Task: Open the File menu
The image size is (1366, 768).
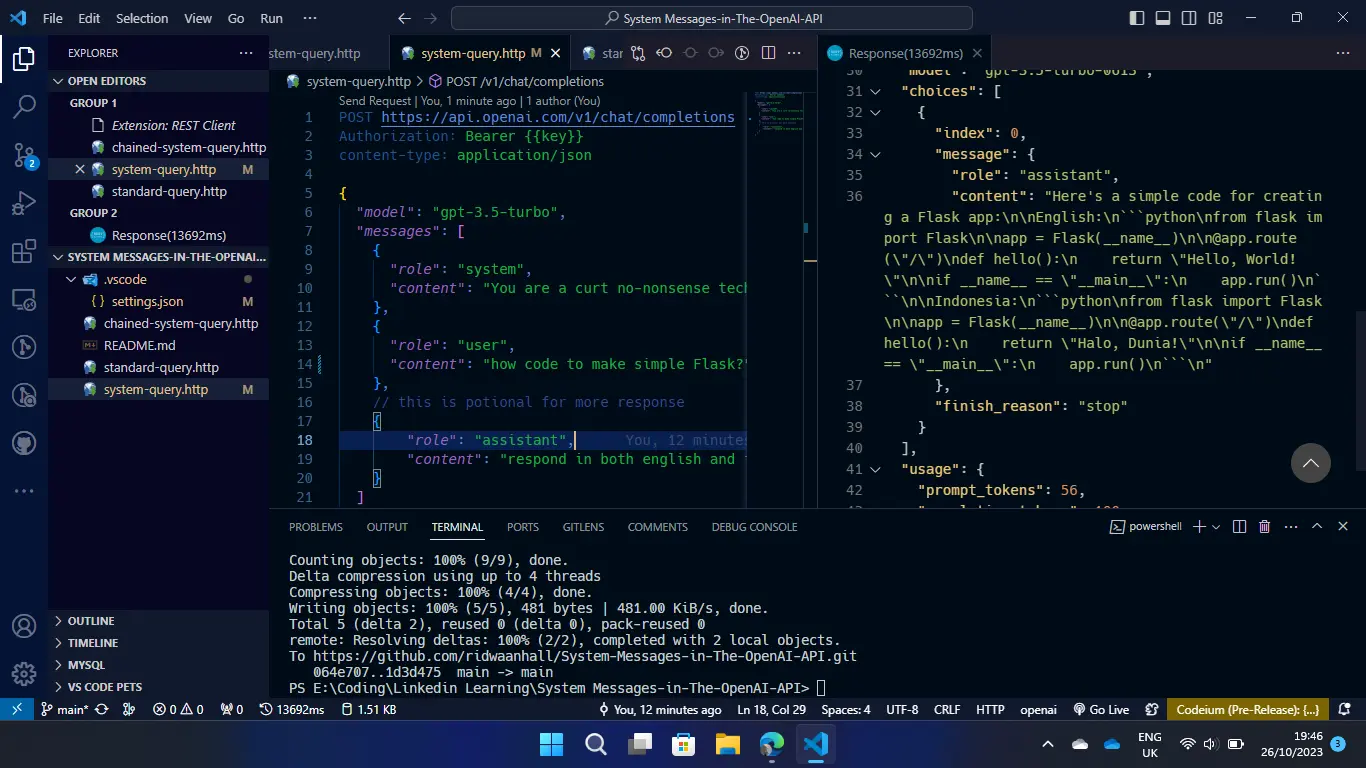Action: pos(53,18)
